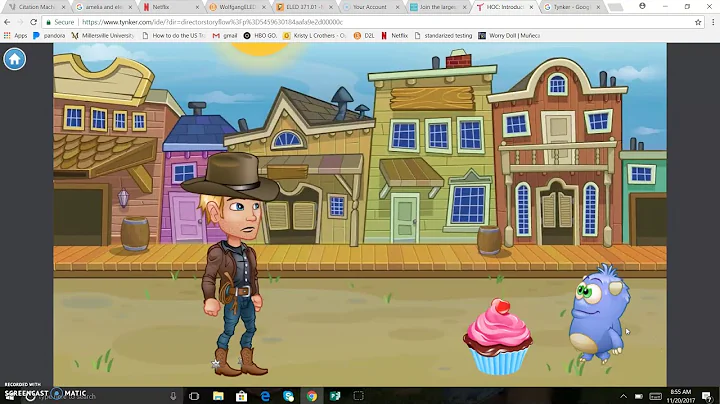The width and height of the screenshot is (720, 404).
Task: Open the Netflix bookmark in bookmarks bar
Action: pos(394,35)
